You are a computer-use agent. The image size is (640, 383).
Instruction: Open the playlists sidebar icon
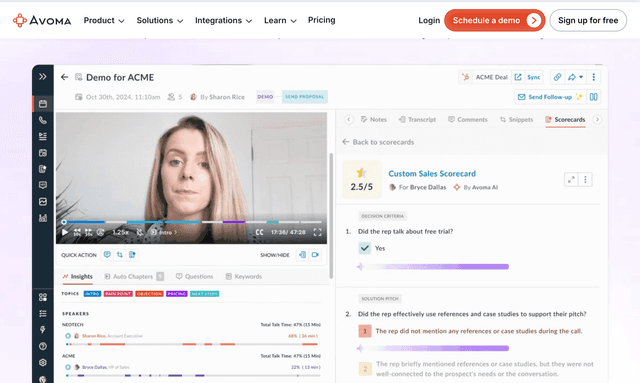click(x=43, y=136)
